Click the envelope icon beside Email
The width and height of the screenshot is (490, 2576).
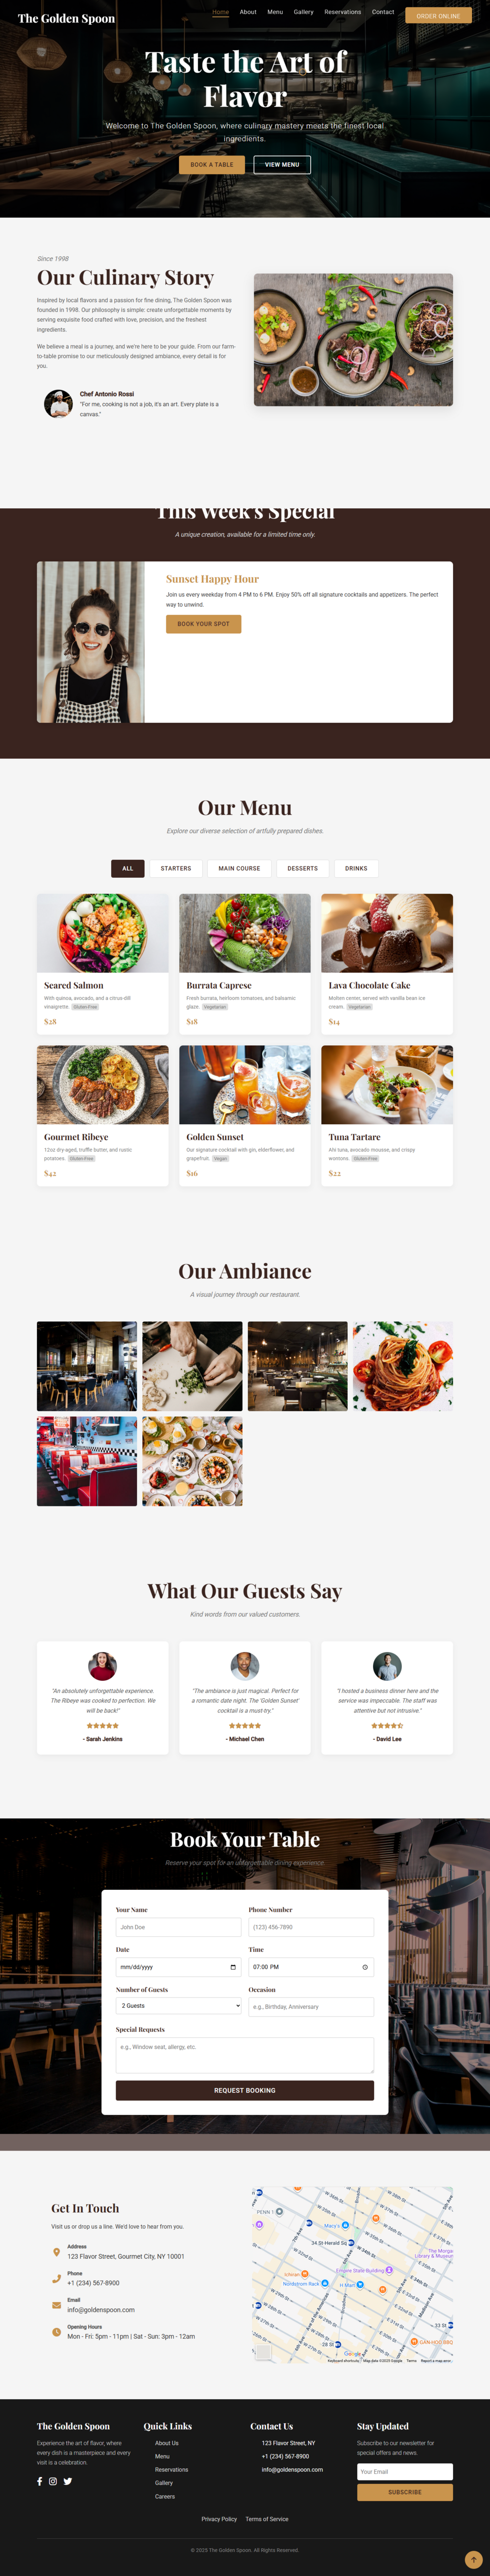pyautogui.click(x=56, y=2305)
